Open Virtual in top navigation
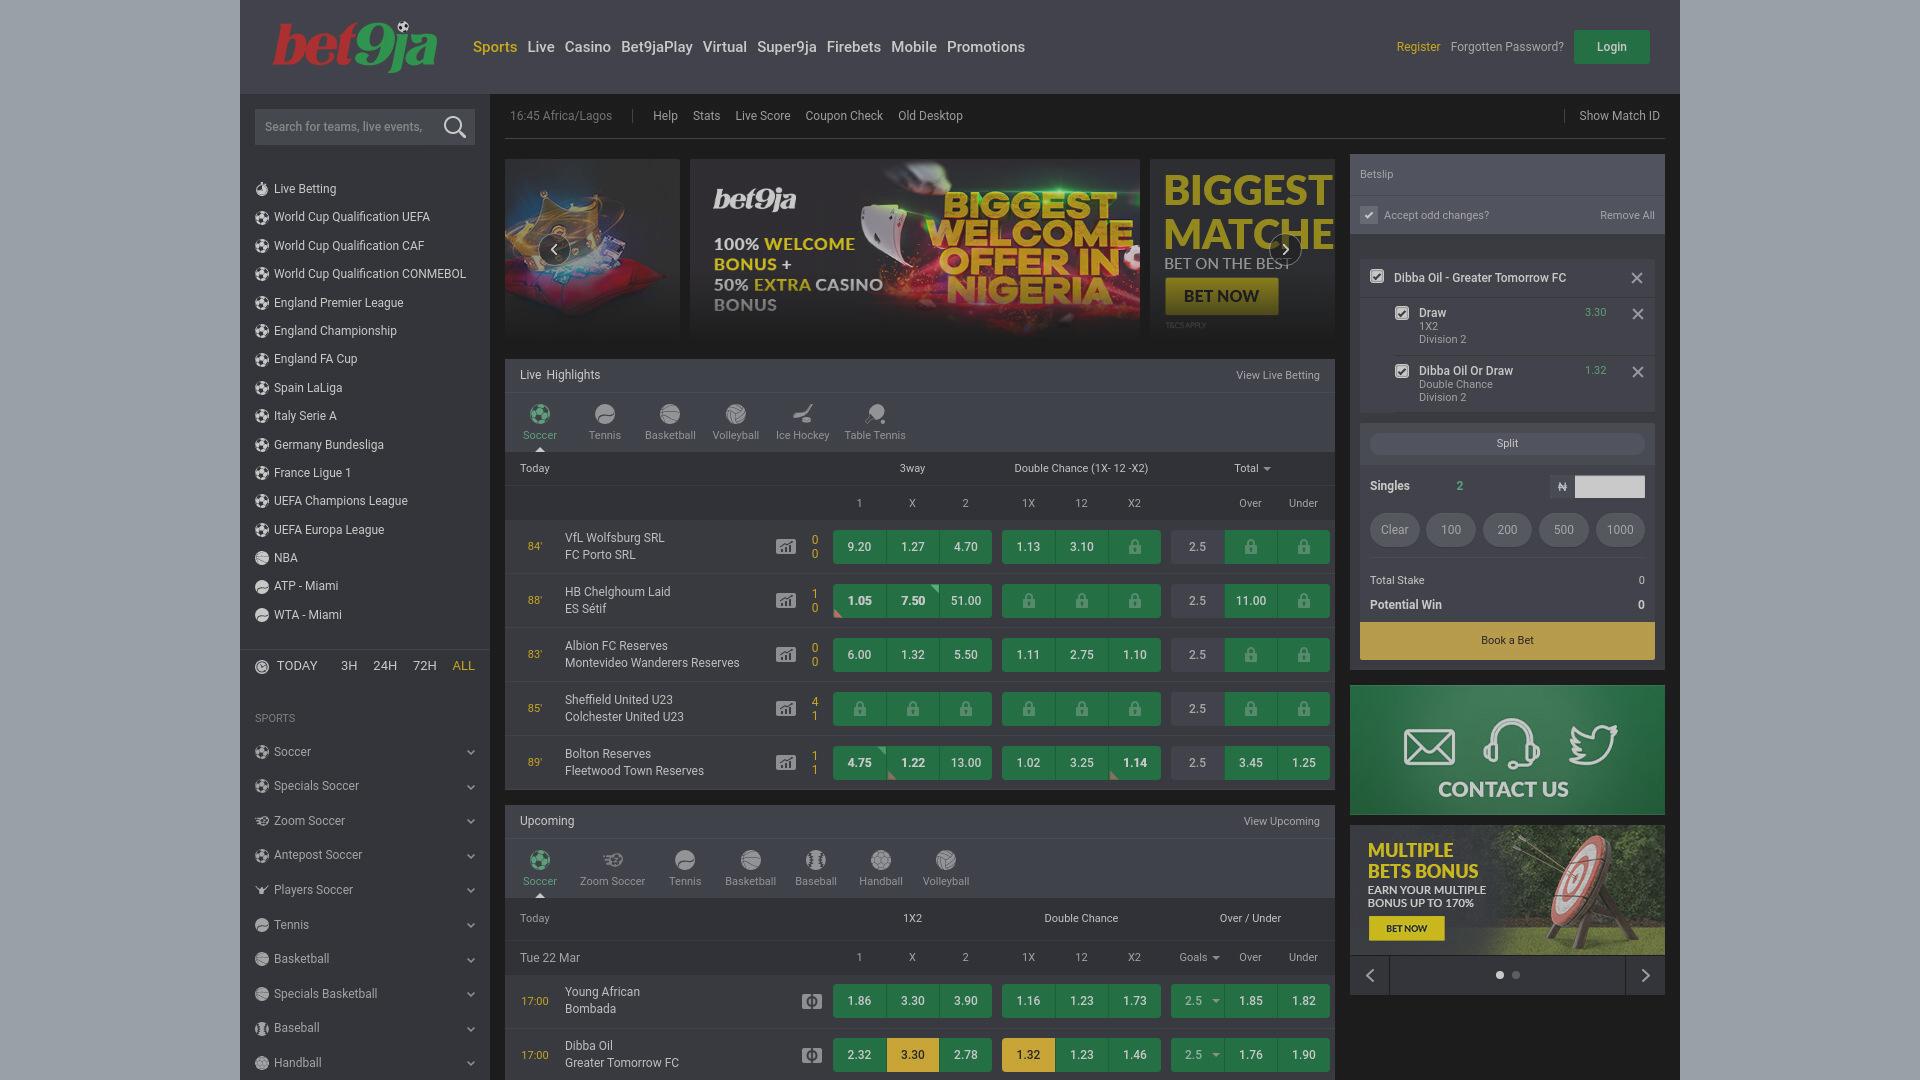Viewport: 1920px width, 1080px height. (x=725, y=47)
